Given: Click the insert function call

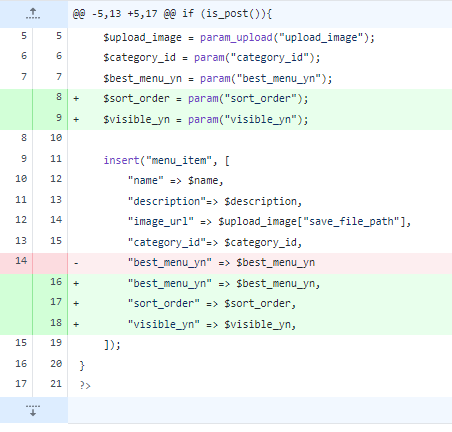Looking at the screenshot, I should pyautogui.click(x=121, y=160).
